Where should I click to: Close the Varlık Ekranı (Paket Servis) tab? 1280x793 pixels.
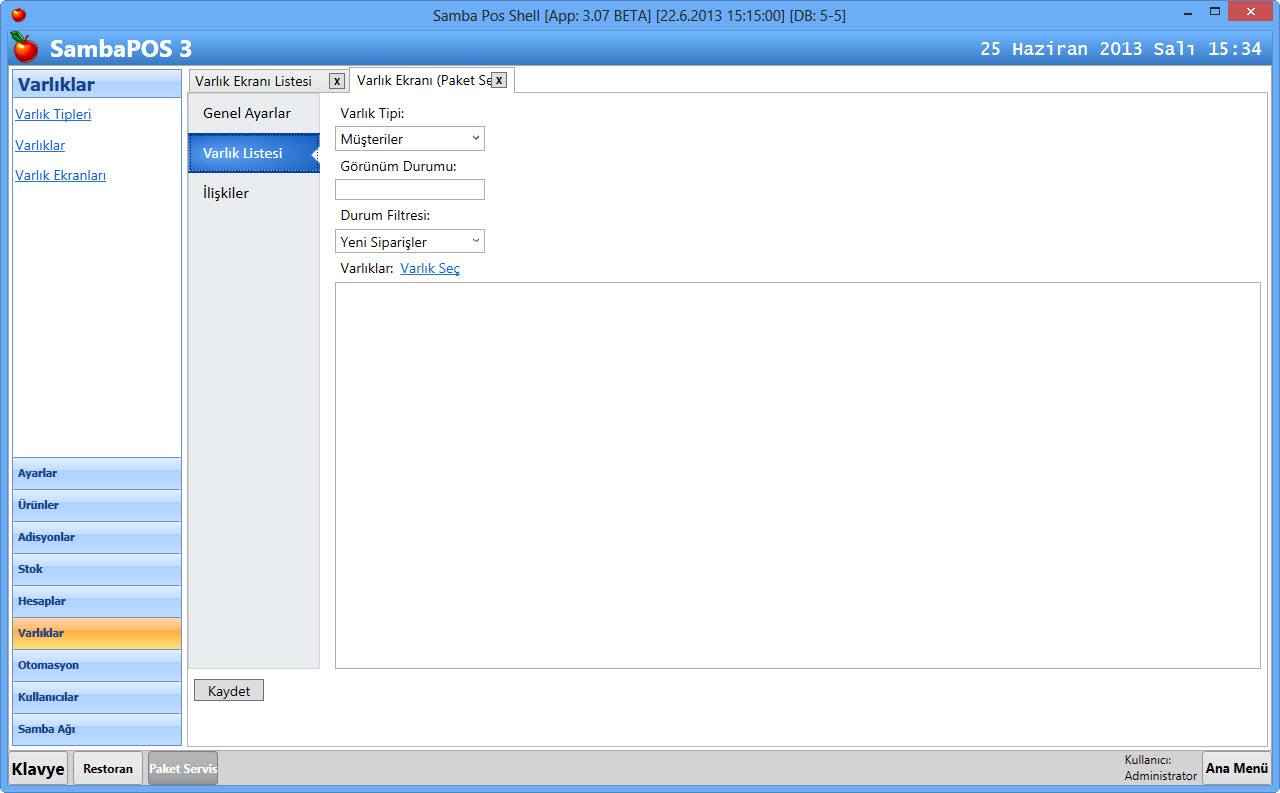(499, 80)
